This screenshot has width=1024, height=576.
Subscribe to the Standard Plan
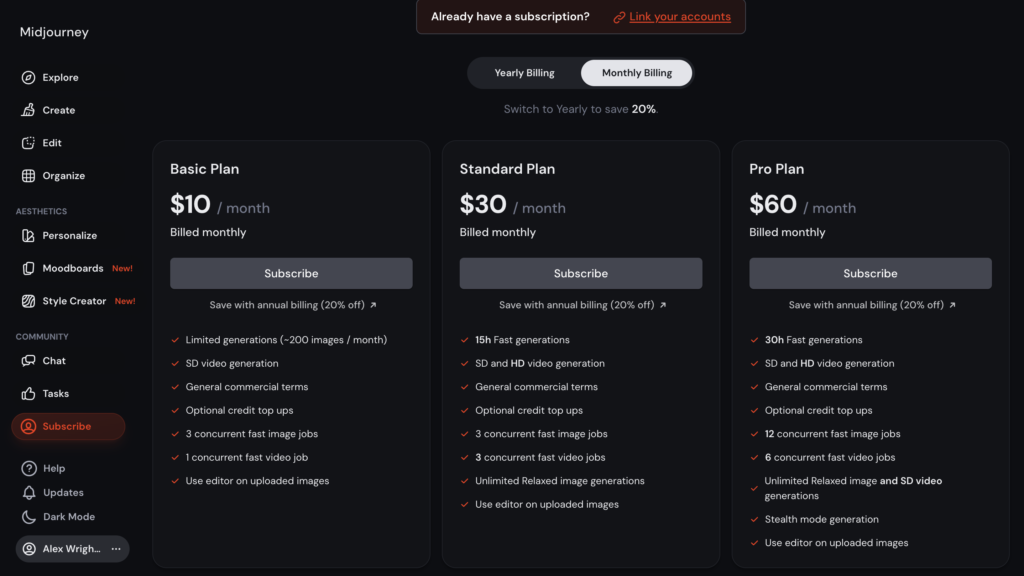(580, 272)
